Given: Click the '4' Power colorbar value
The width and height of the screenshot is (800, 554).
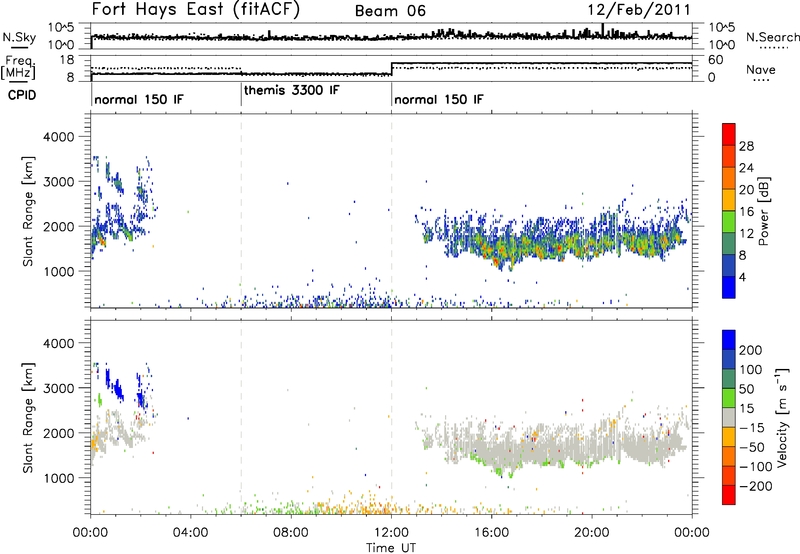Looking at the screenshot, I should tap(742, 277).
